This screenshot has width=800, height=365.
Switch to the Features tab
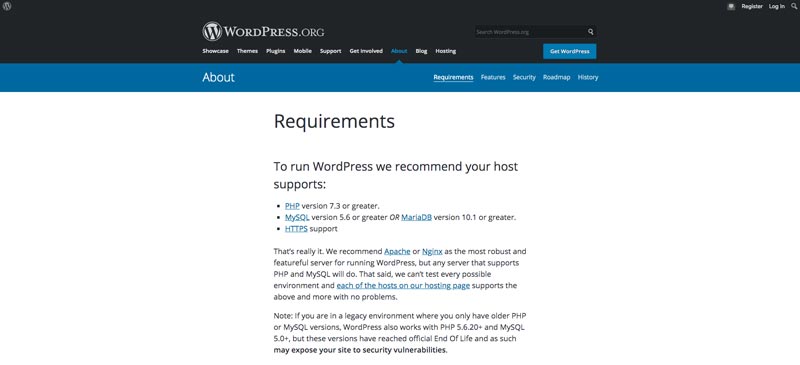coord(493,78)
